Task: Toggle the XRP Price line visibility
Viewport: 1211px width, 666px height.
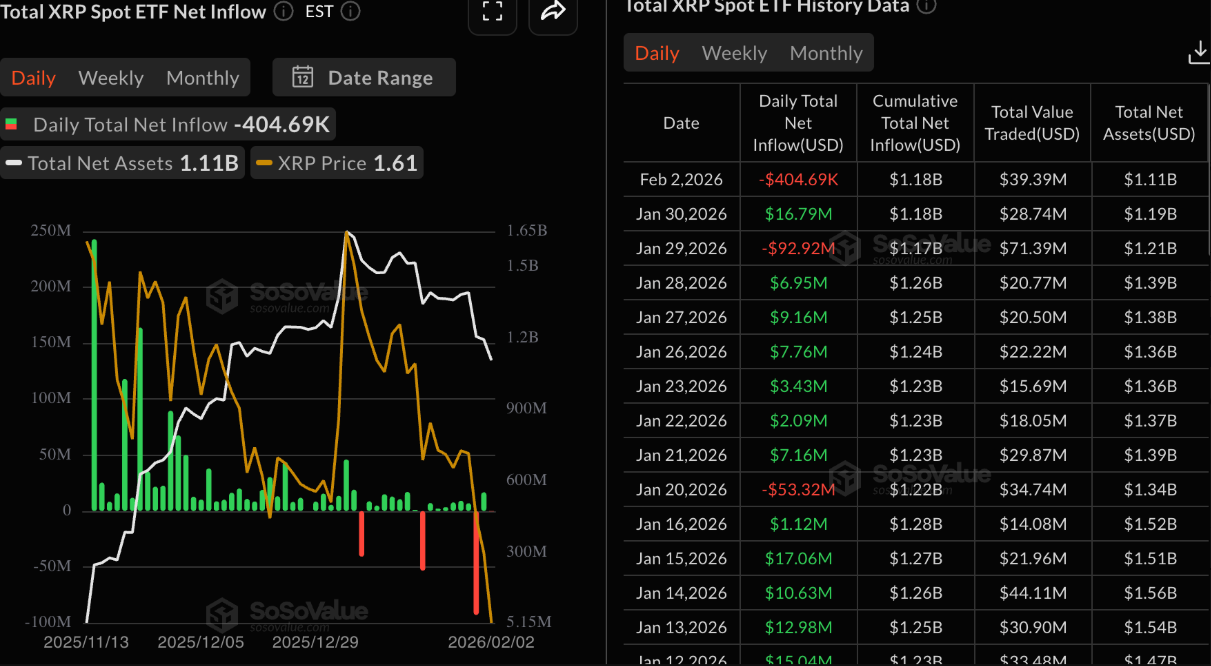Action: point(336,162)
